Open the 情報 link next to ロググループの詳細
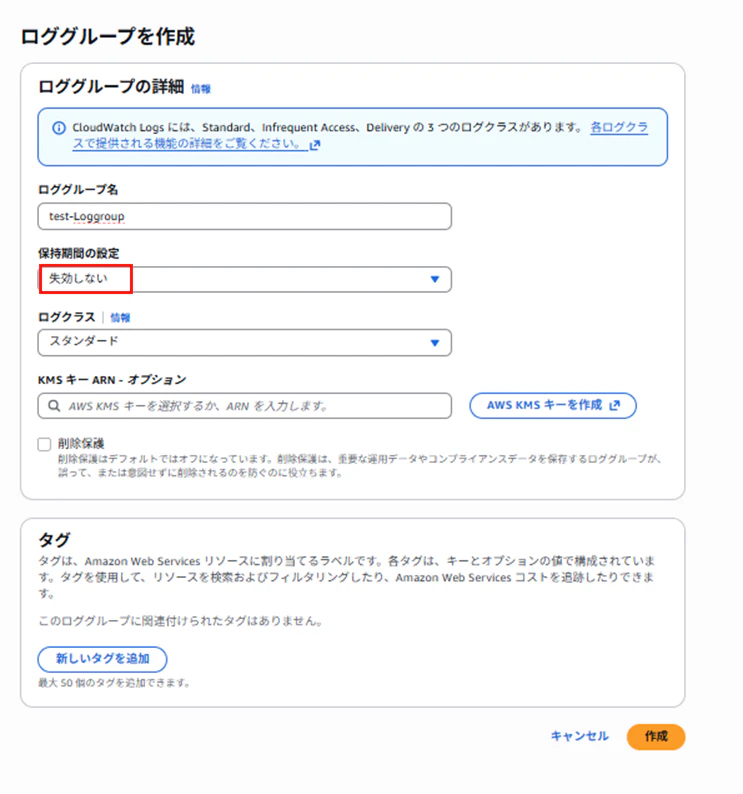 click(x=201, y=89)
